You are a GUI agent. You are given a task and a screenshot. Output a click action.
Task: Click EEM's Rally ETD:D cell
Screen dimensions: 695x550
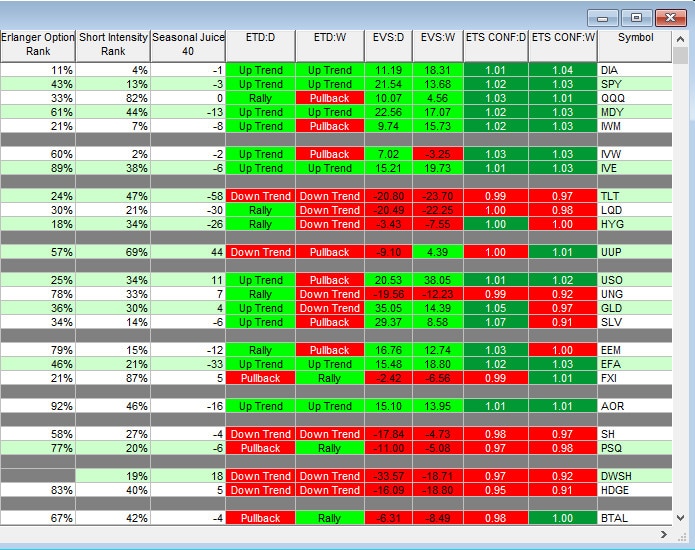[x=260, y=350]
